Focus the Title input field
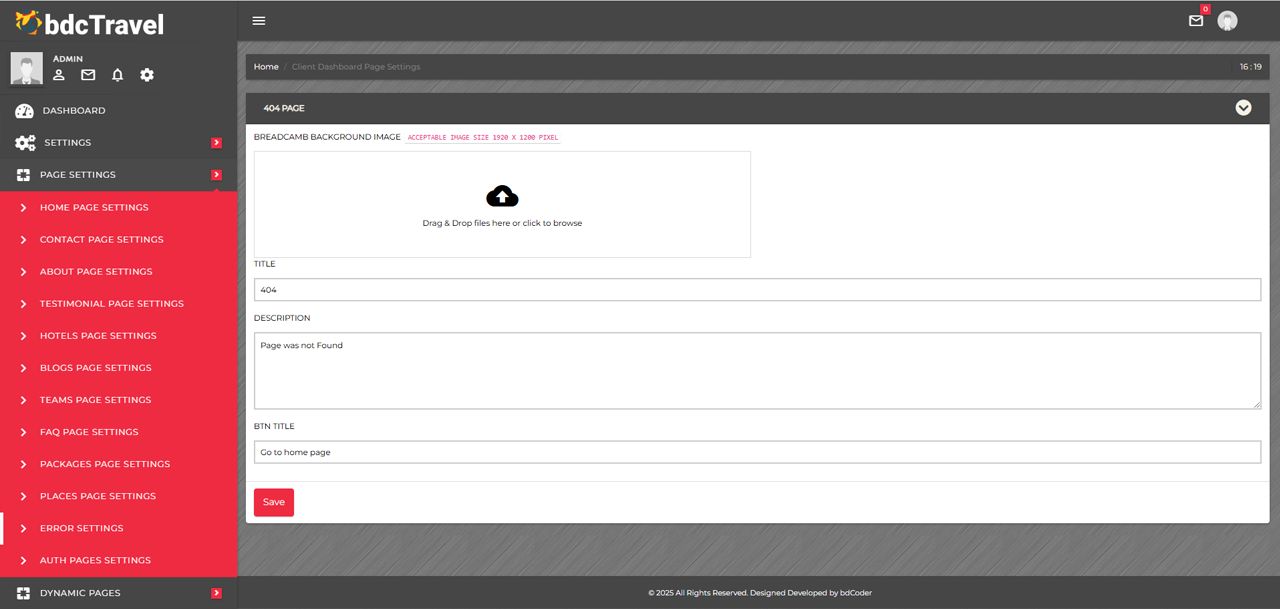Viewport: 1280px width, 609px height. point(757,289)
